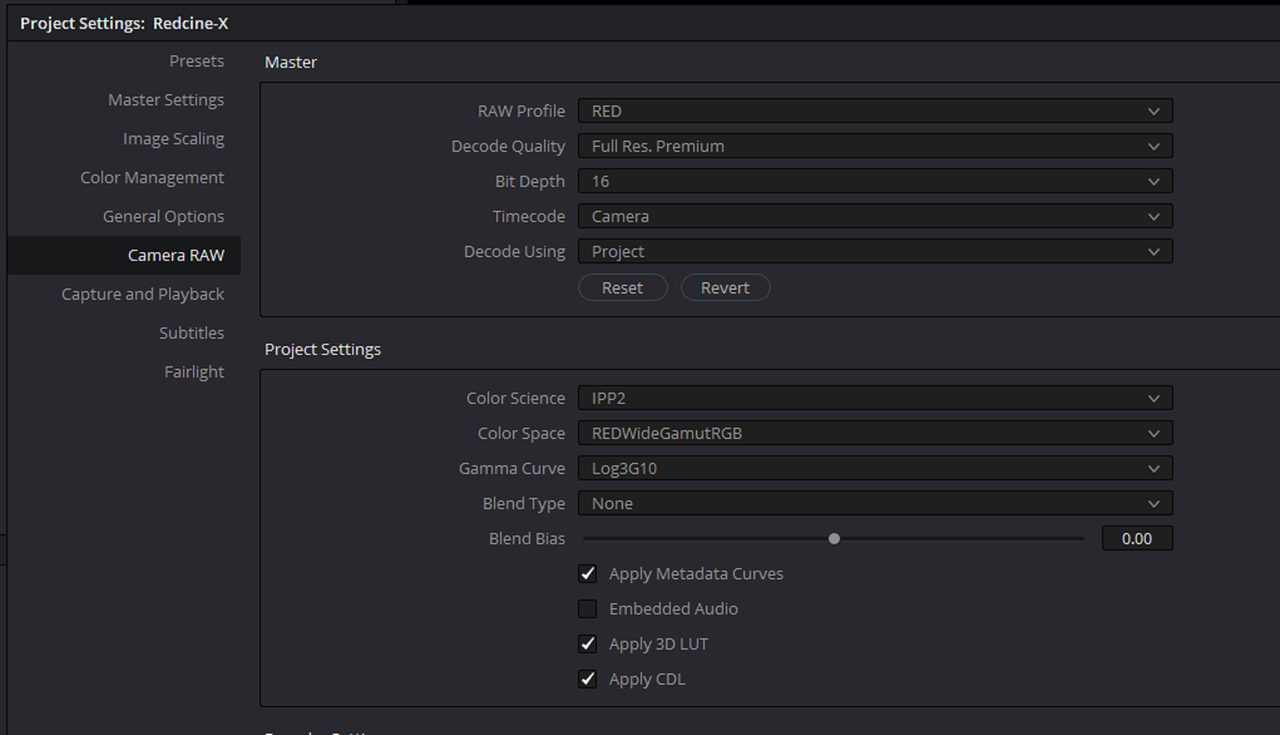This screenshot has height=735, width=1280.
Task: Disable Apply 3D LUT checkbox
Action: 587,644
